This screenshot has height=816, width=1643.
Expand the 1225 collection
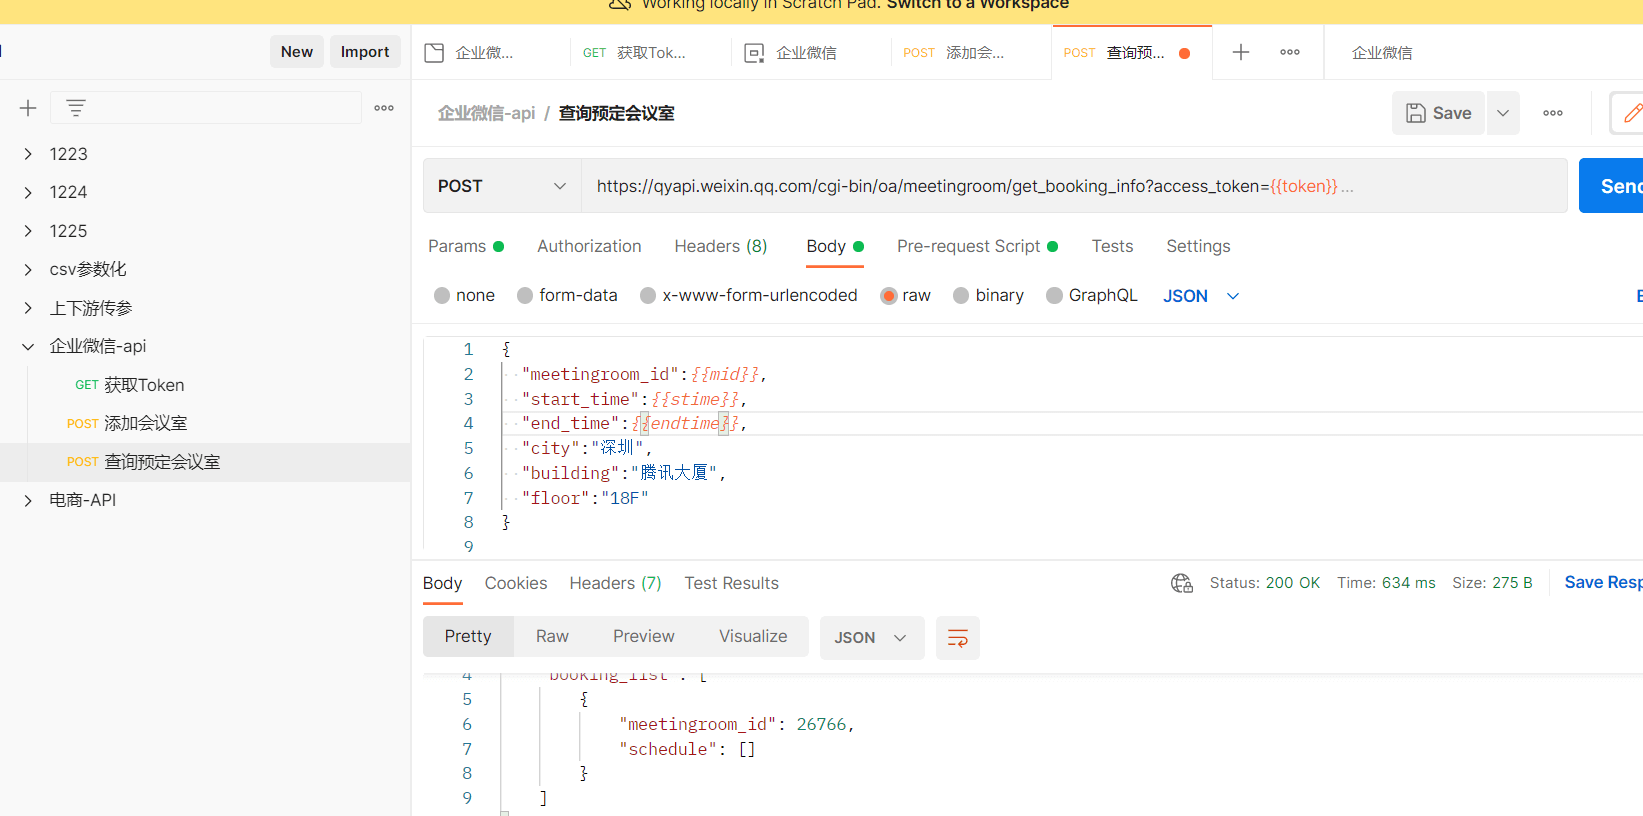pos(28,231)
